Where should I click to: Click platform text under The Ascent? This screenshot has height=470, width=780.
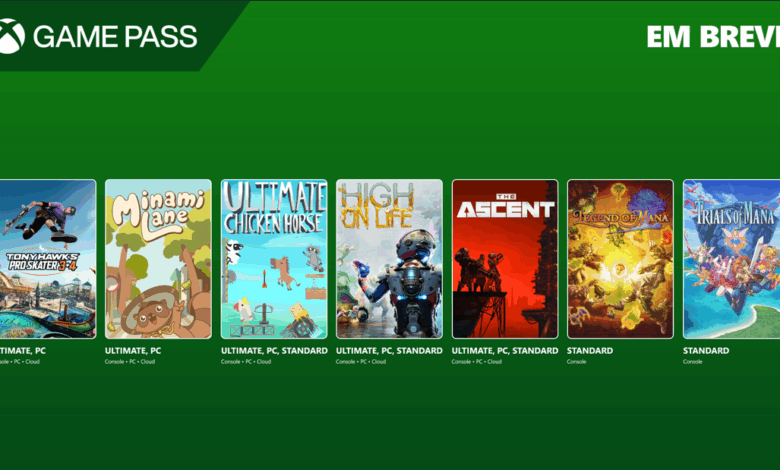pyautogui.click(x=477, y=362)
